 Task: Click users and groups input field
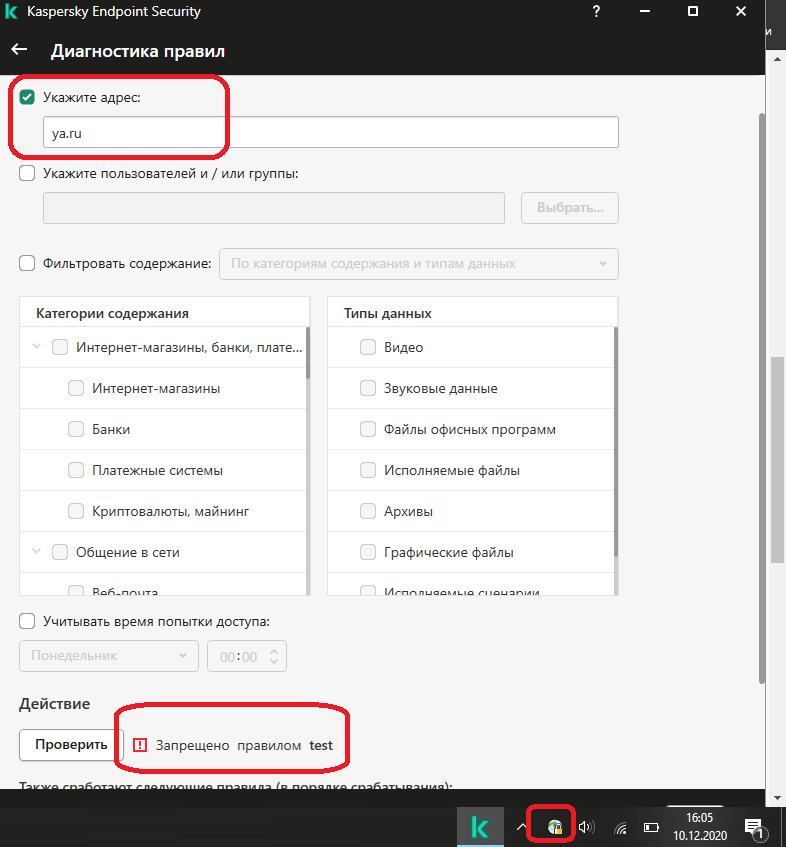point(274,208)
